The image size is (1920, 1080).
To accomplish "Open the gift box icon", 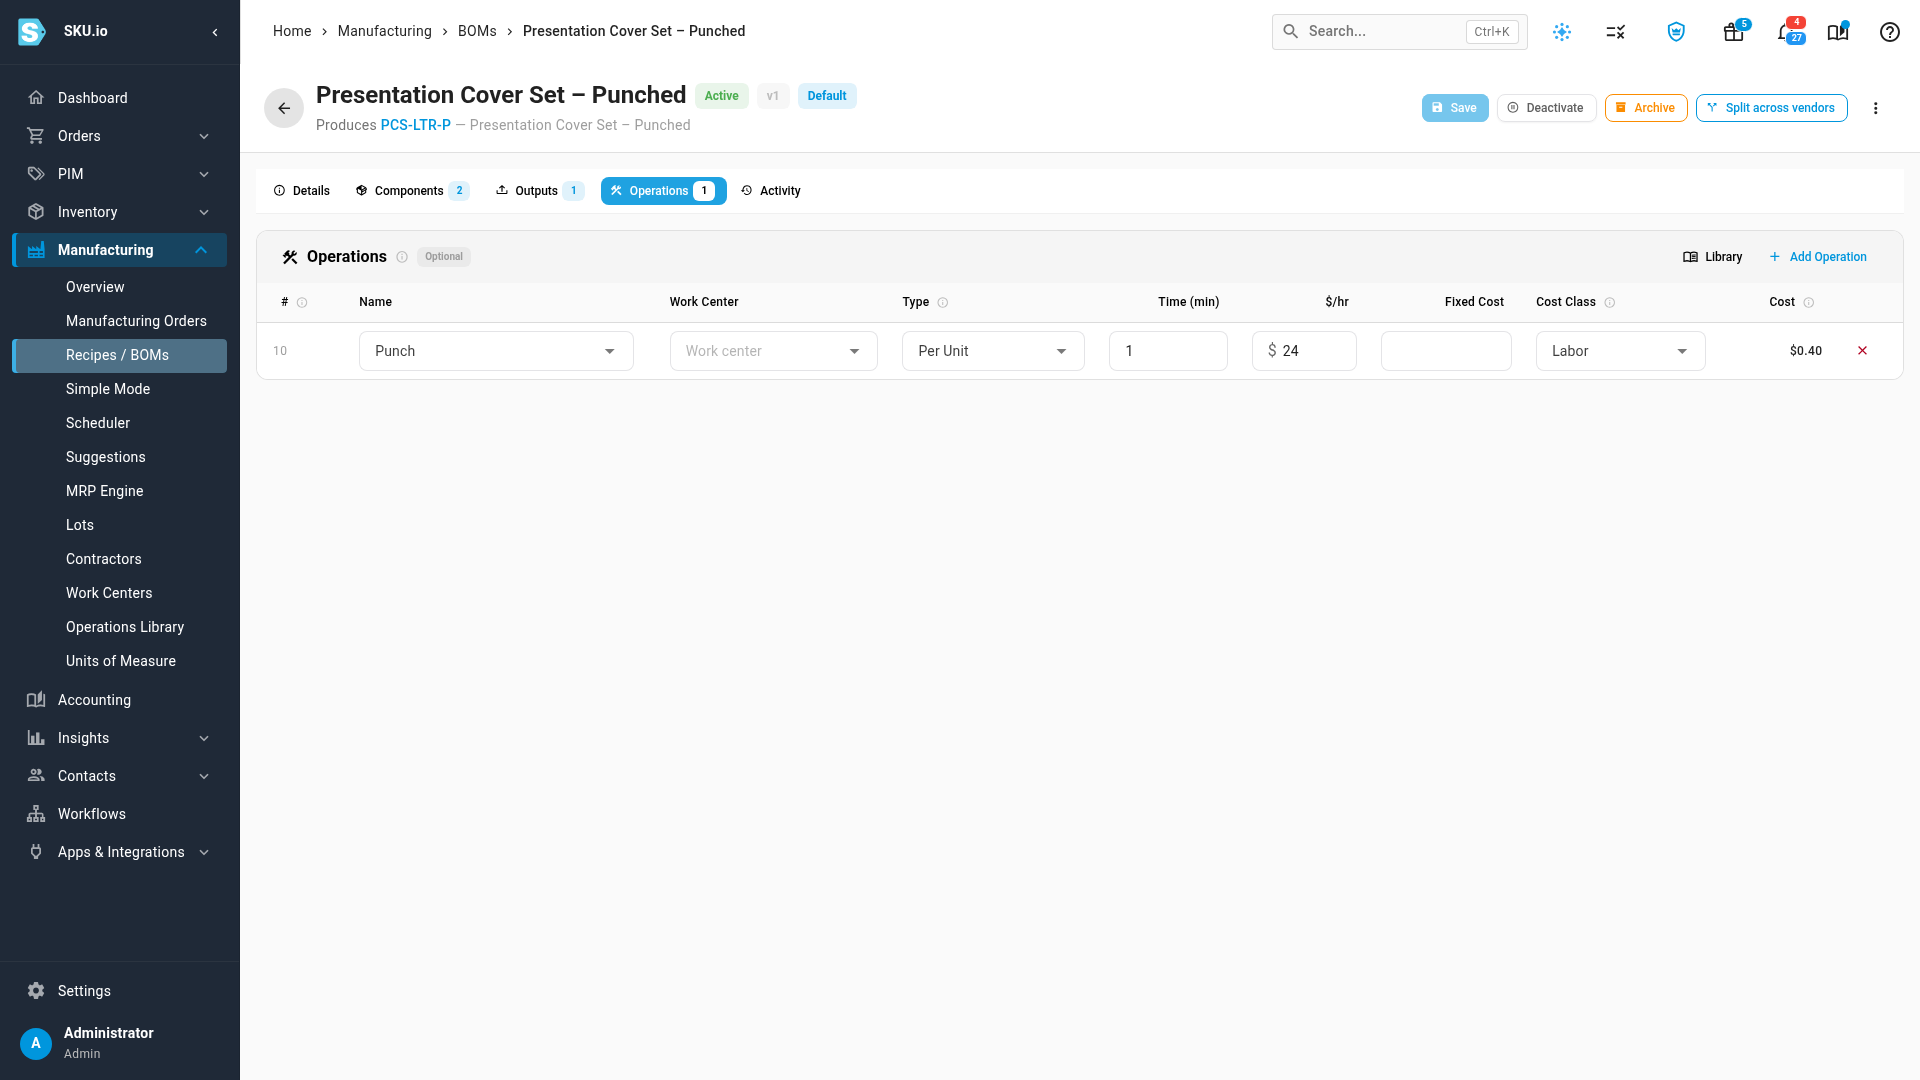I will coord(1734,32).
